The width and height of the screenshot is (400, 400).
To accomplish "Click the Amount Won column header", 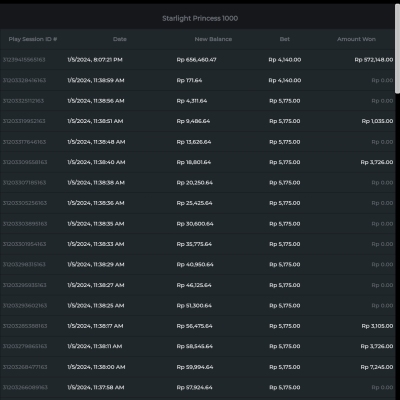I will [x=356, y=39].
